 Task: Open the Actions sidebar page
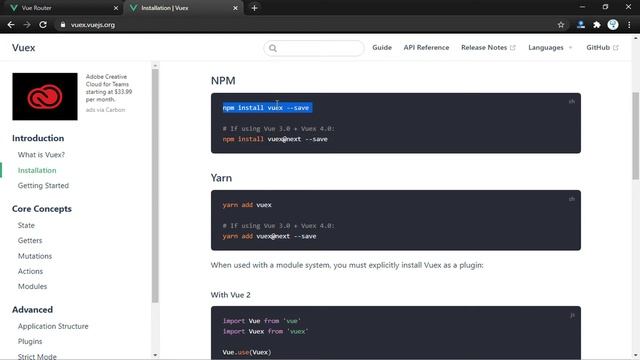tap(30, 271)
